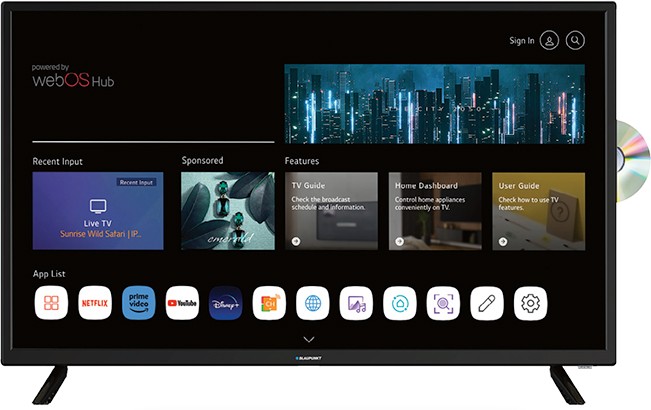
Task: Launch the web browser globe icon
Action: point(313,303)
